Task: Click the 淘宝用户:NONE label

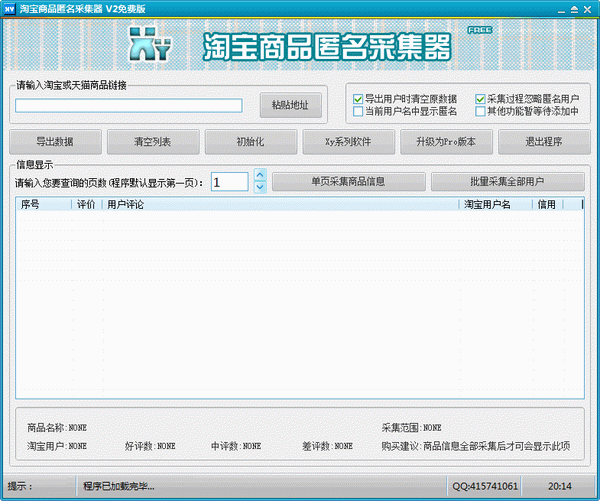Action: pyautogui.click(x=57, y=446)
